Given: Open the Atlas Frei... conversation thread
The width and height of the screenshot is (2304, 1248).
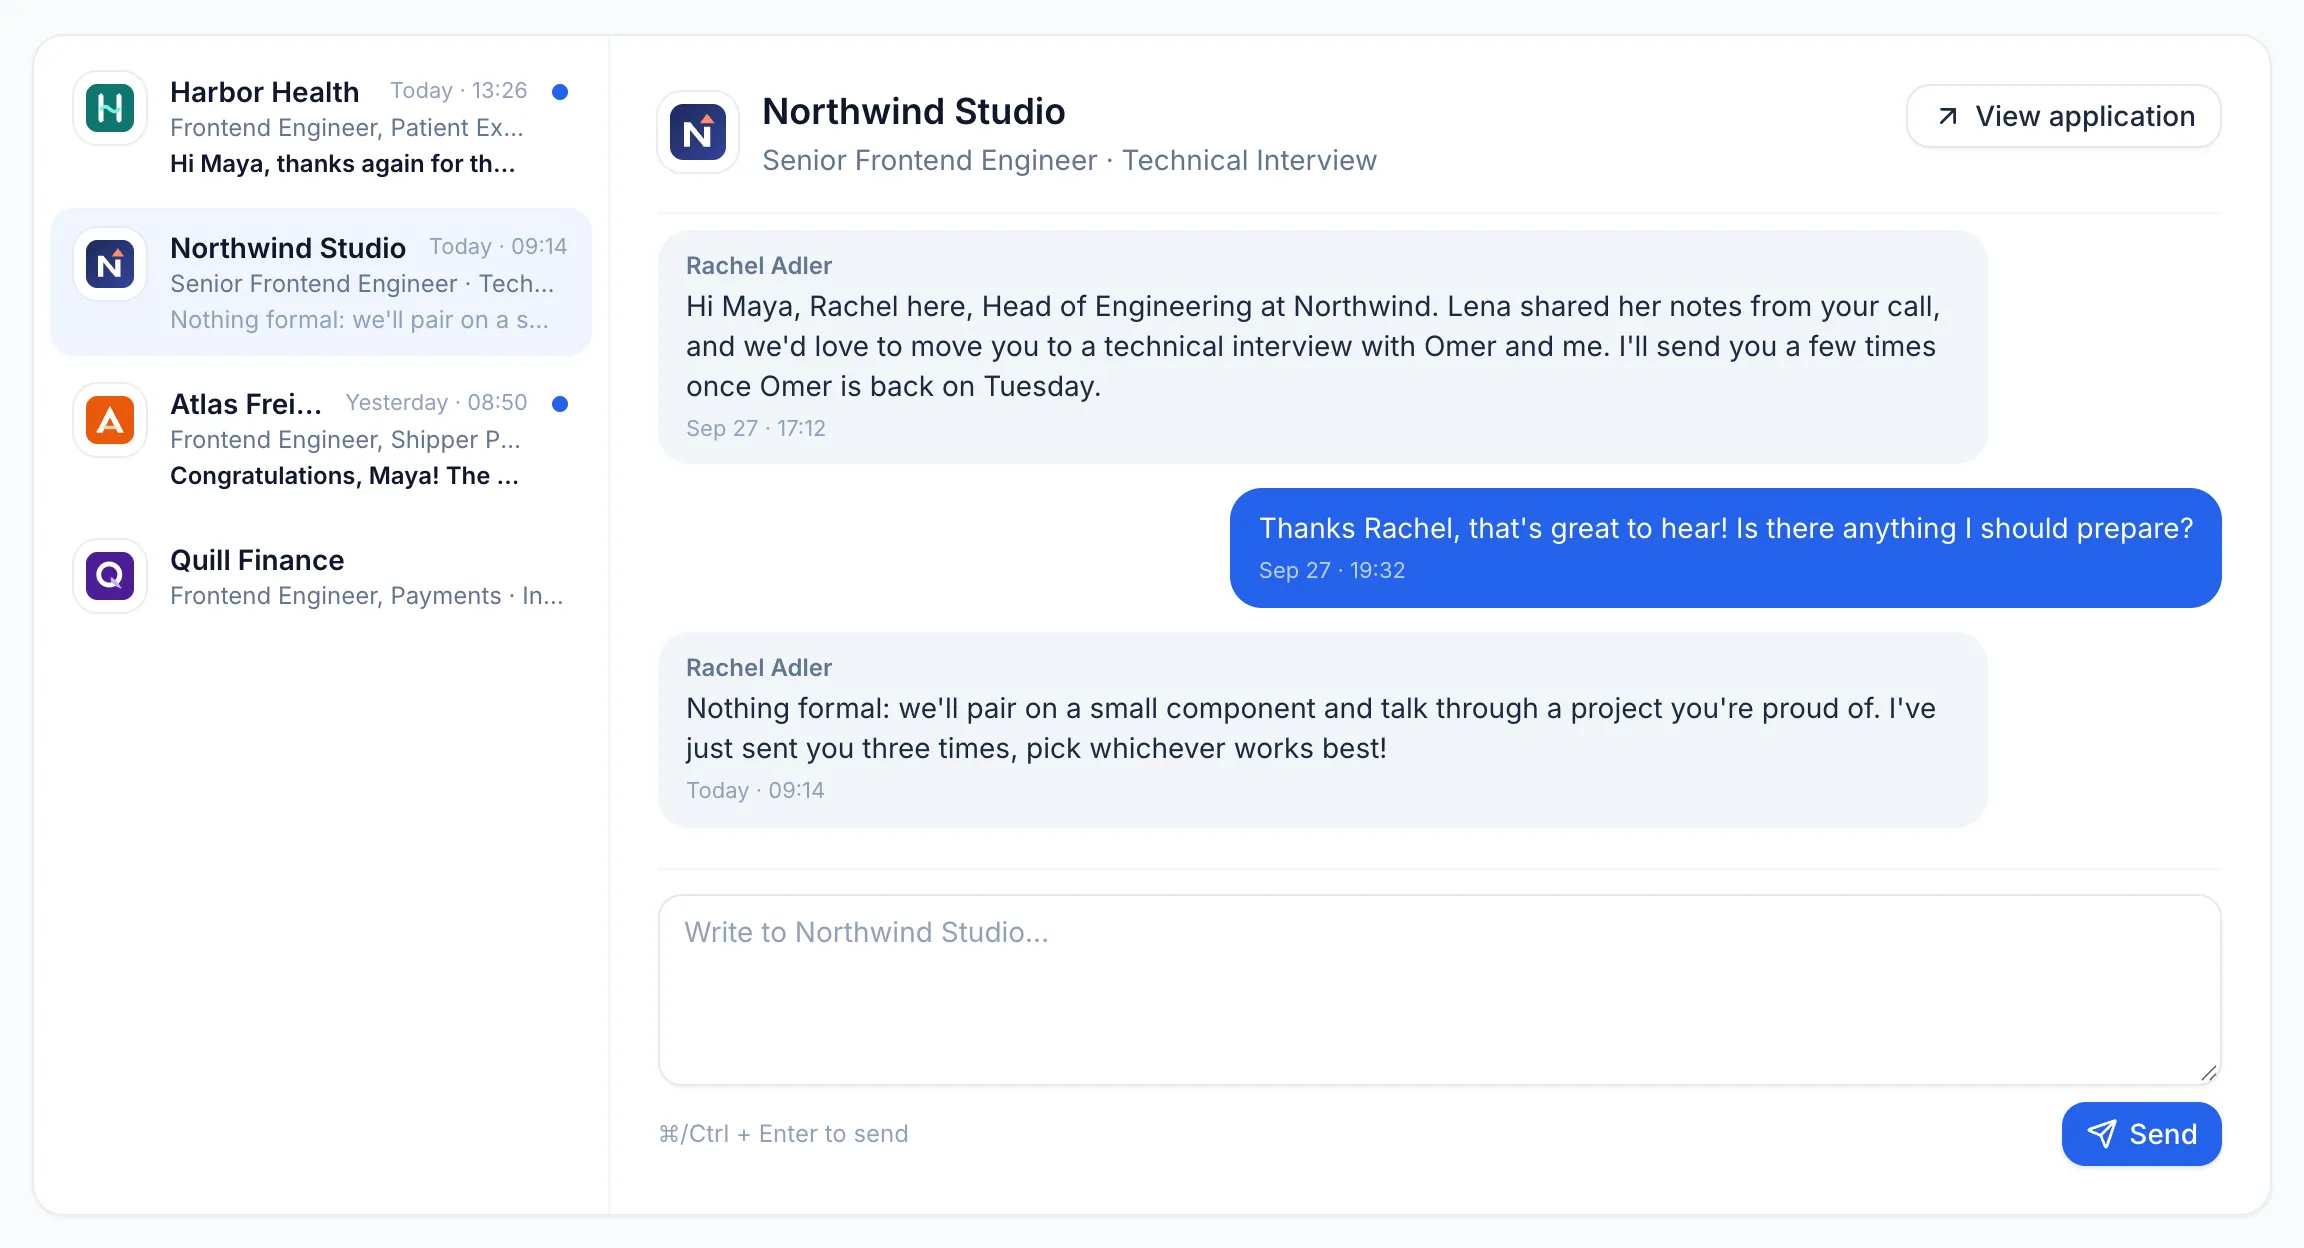Looking at the screenshot, I should (321, 438).
